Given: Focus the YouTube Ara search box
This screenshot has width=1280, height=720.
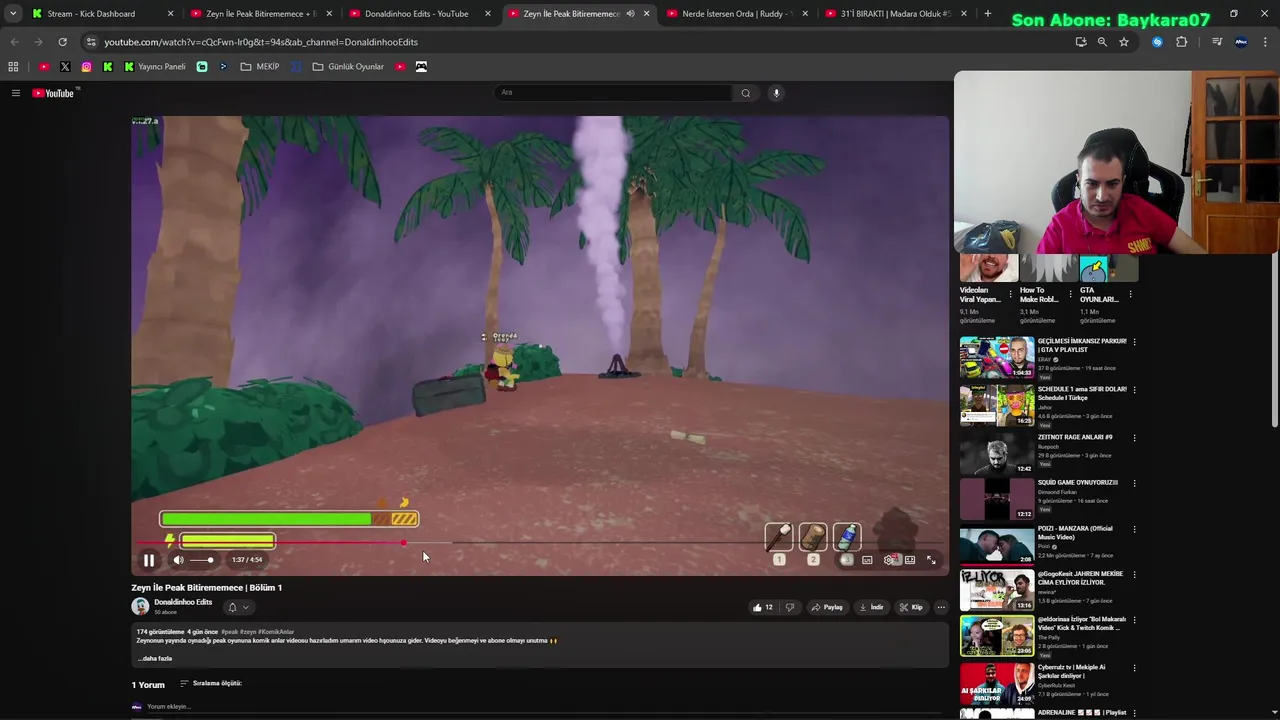Looking at the screenshot, I should point(613,92).
